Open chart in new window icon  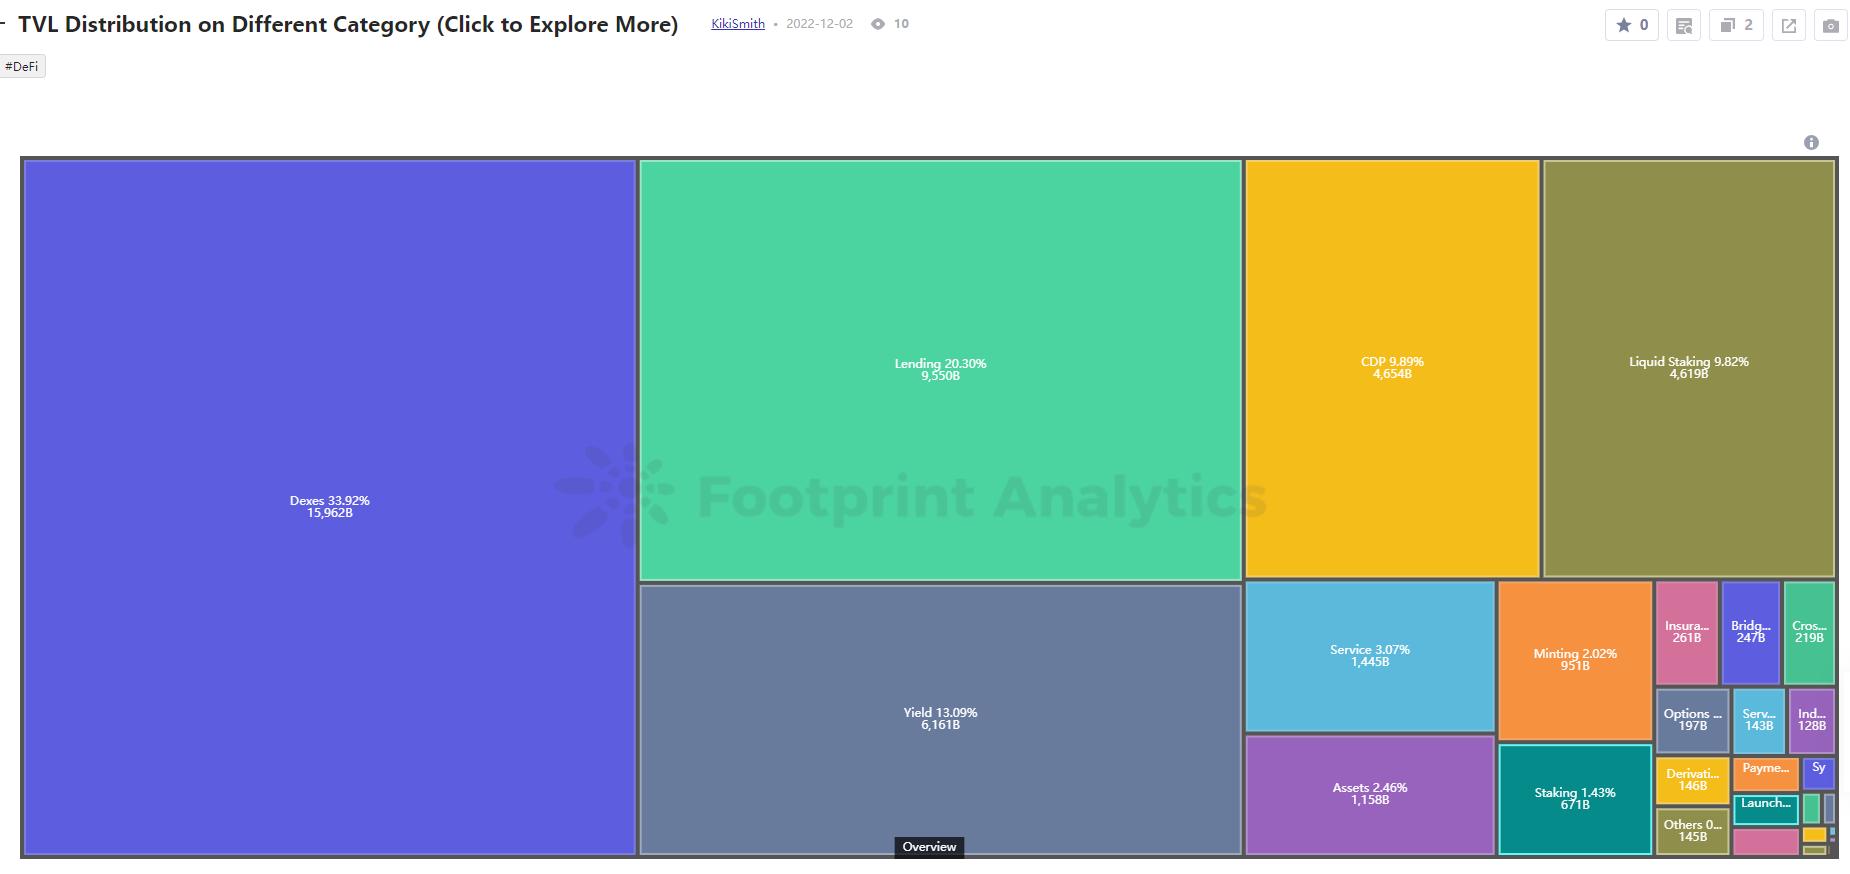1788,26
